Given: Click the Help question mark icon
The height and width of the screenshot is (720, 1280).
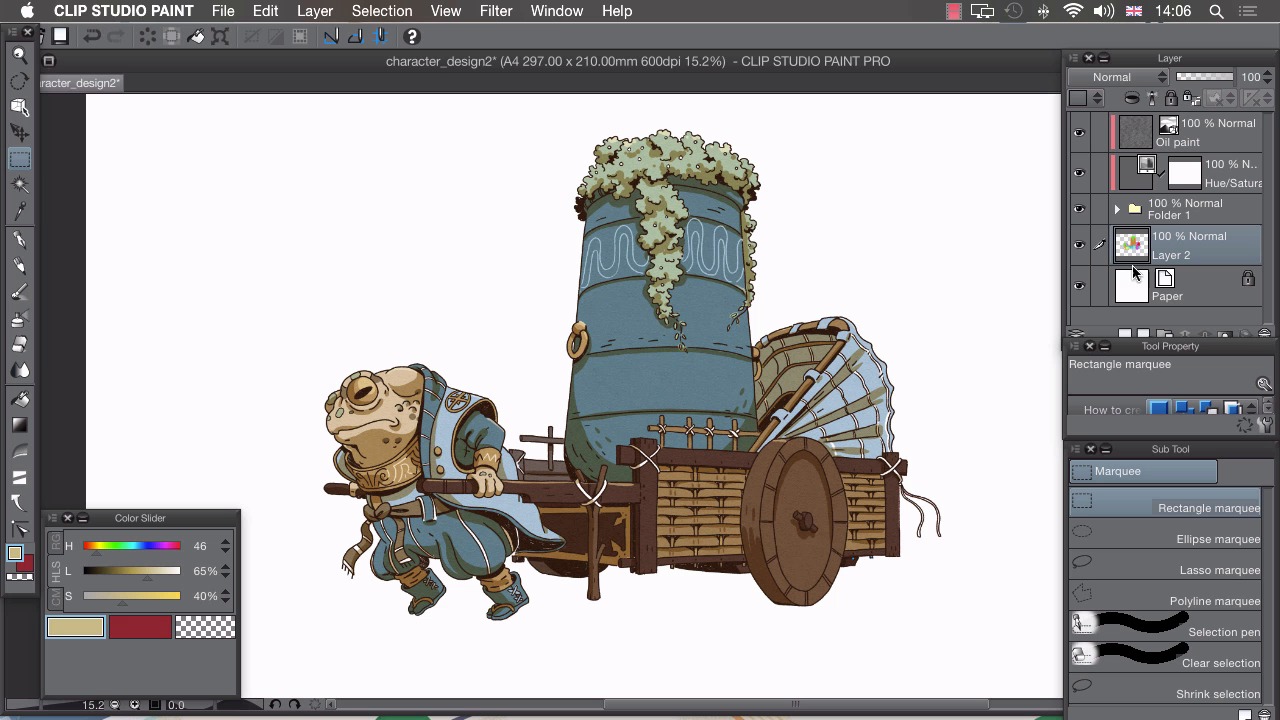Looking at the screenshot, I should tap(411, 37).
